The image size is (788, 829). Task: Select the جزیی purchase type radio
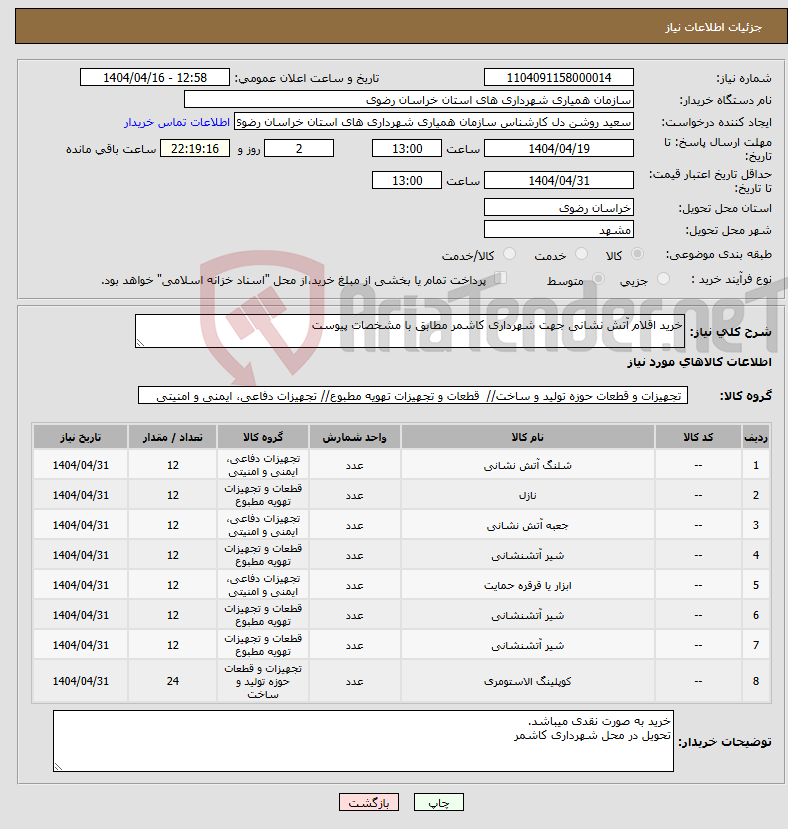[x=663, y=279]
